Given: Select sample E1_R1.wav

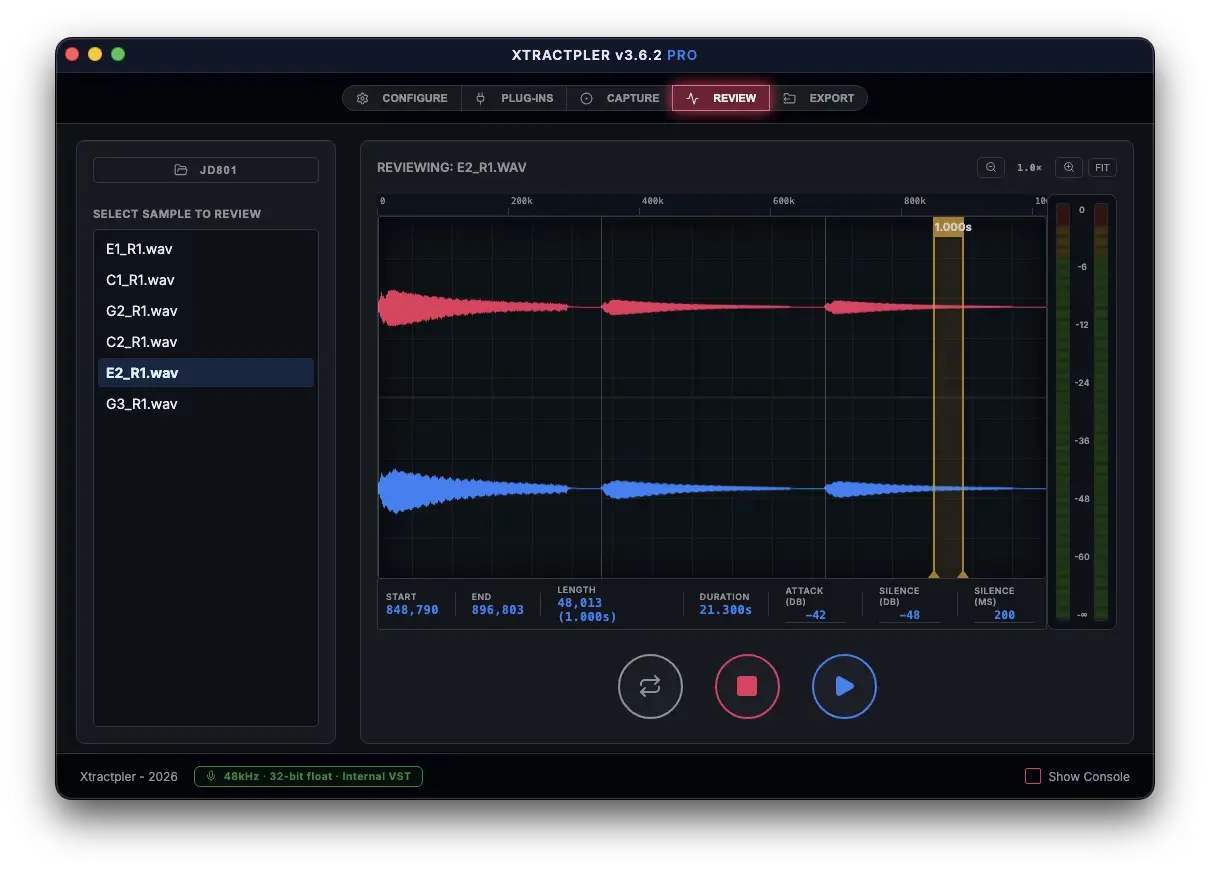Looking at the screenshot, I should 206,249.
